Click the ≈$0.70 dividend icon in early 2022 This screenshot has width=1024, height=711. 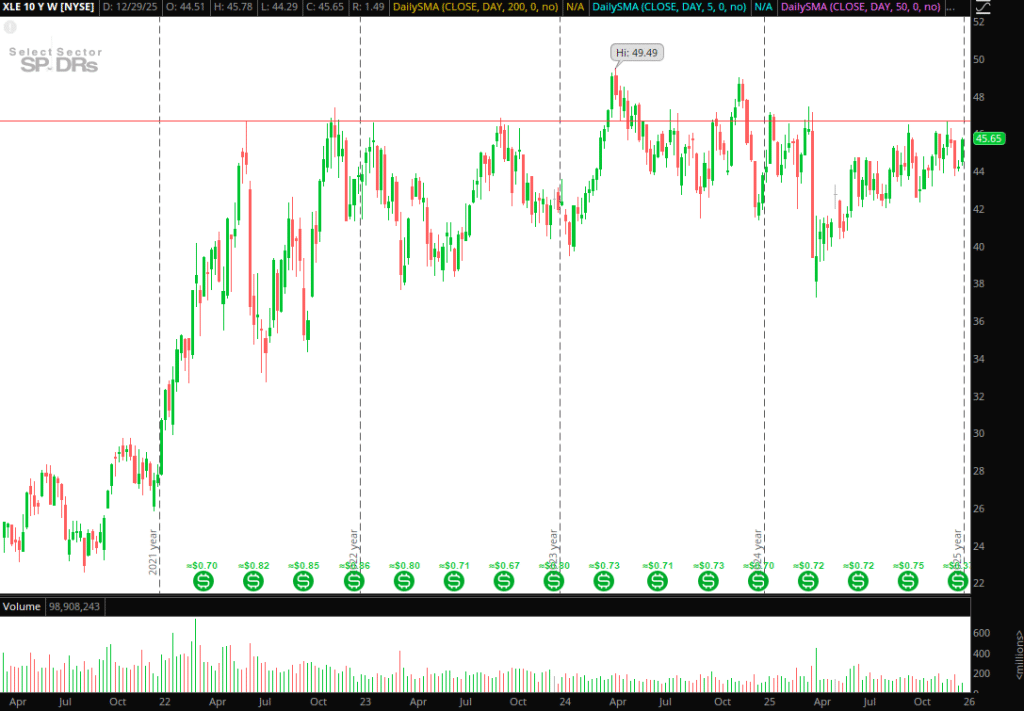(x=203, y=580)
